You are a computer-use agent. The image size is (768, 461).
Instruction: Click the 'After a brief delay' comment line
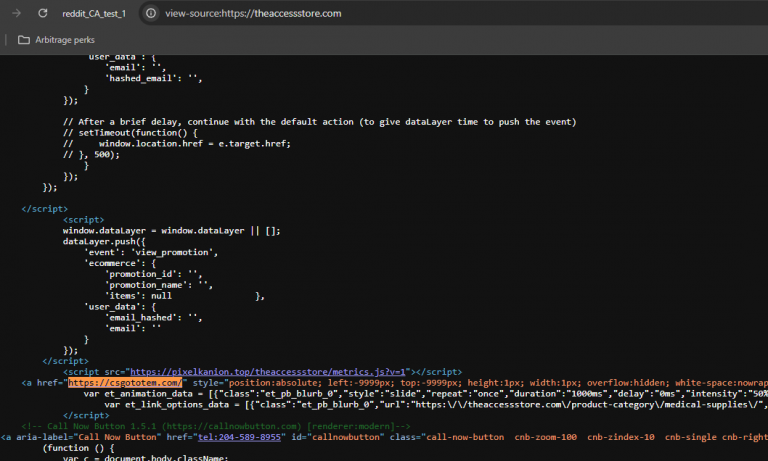pos(319,121)
